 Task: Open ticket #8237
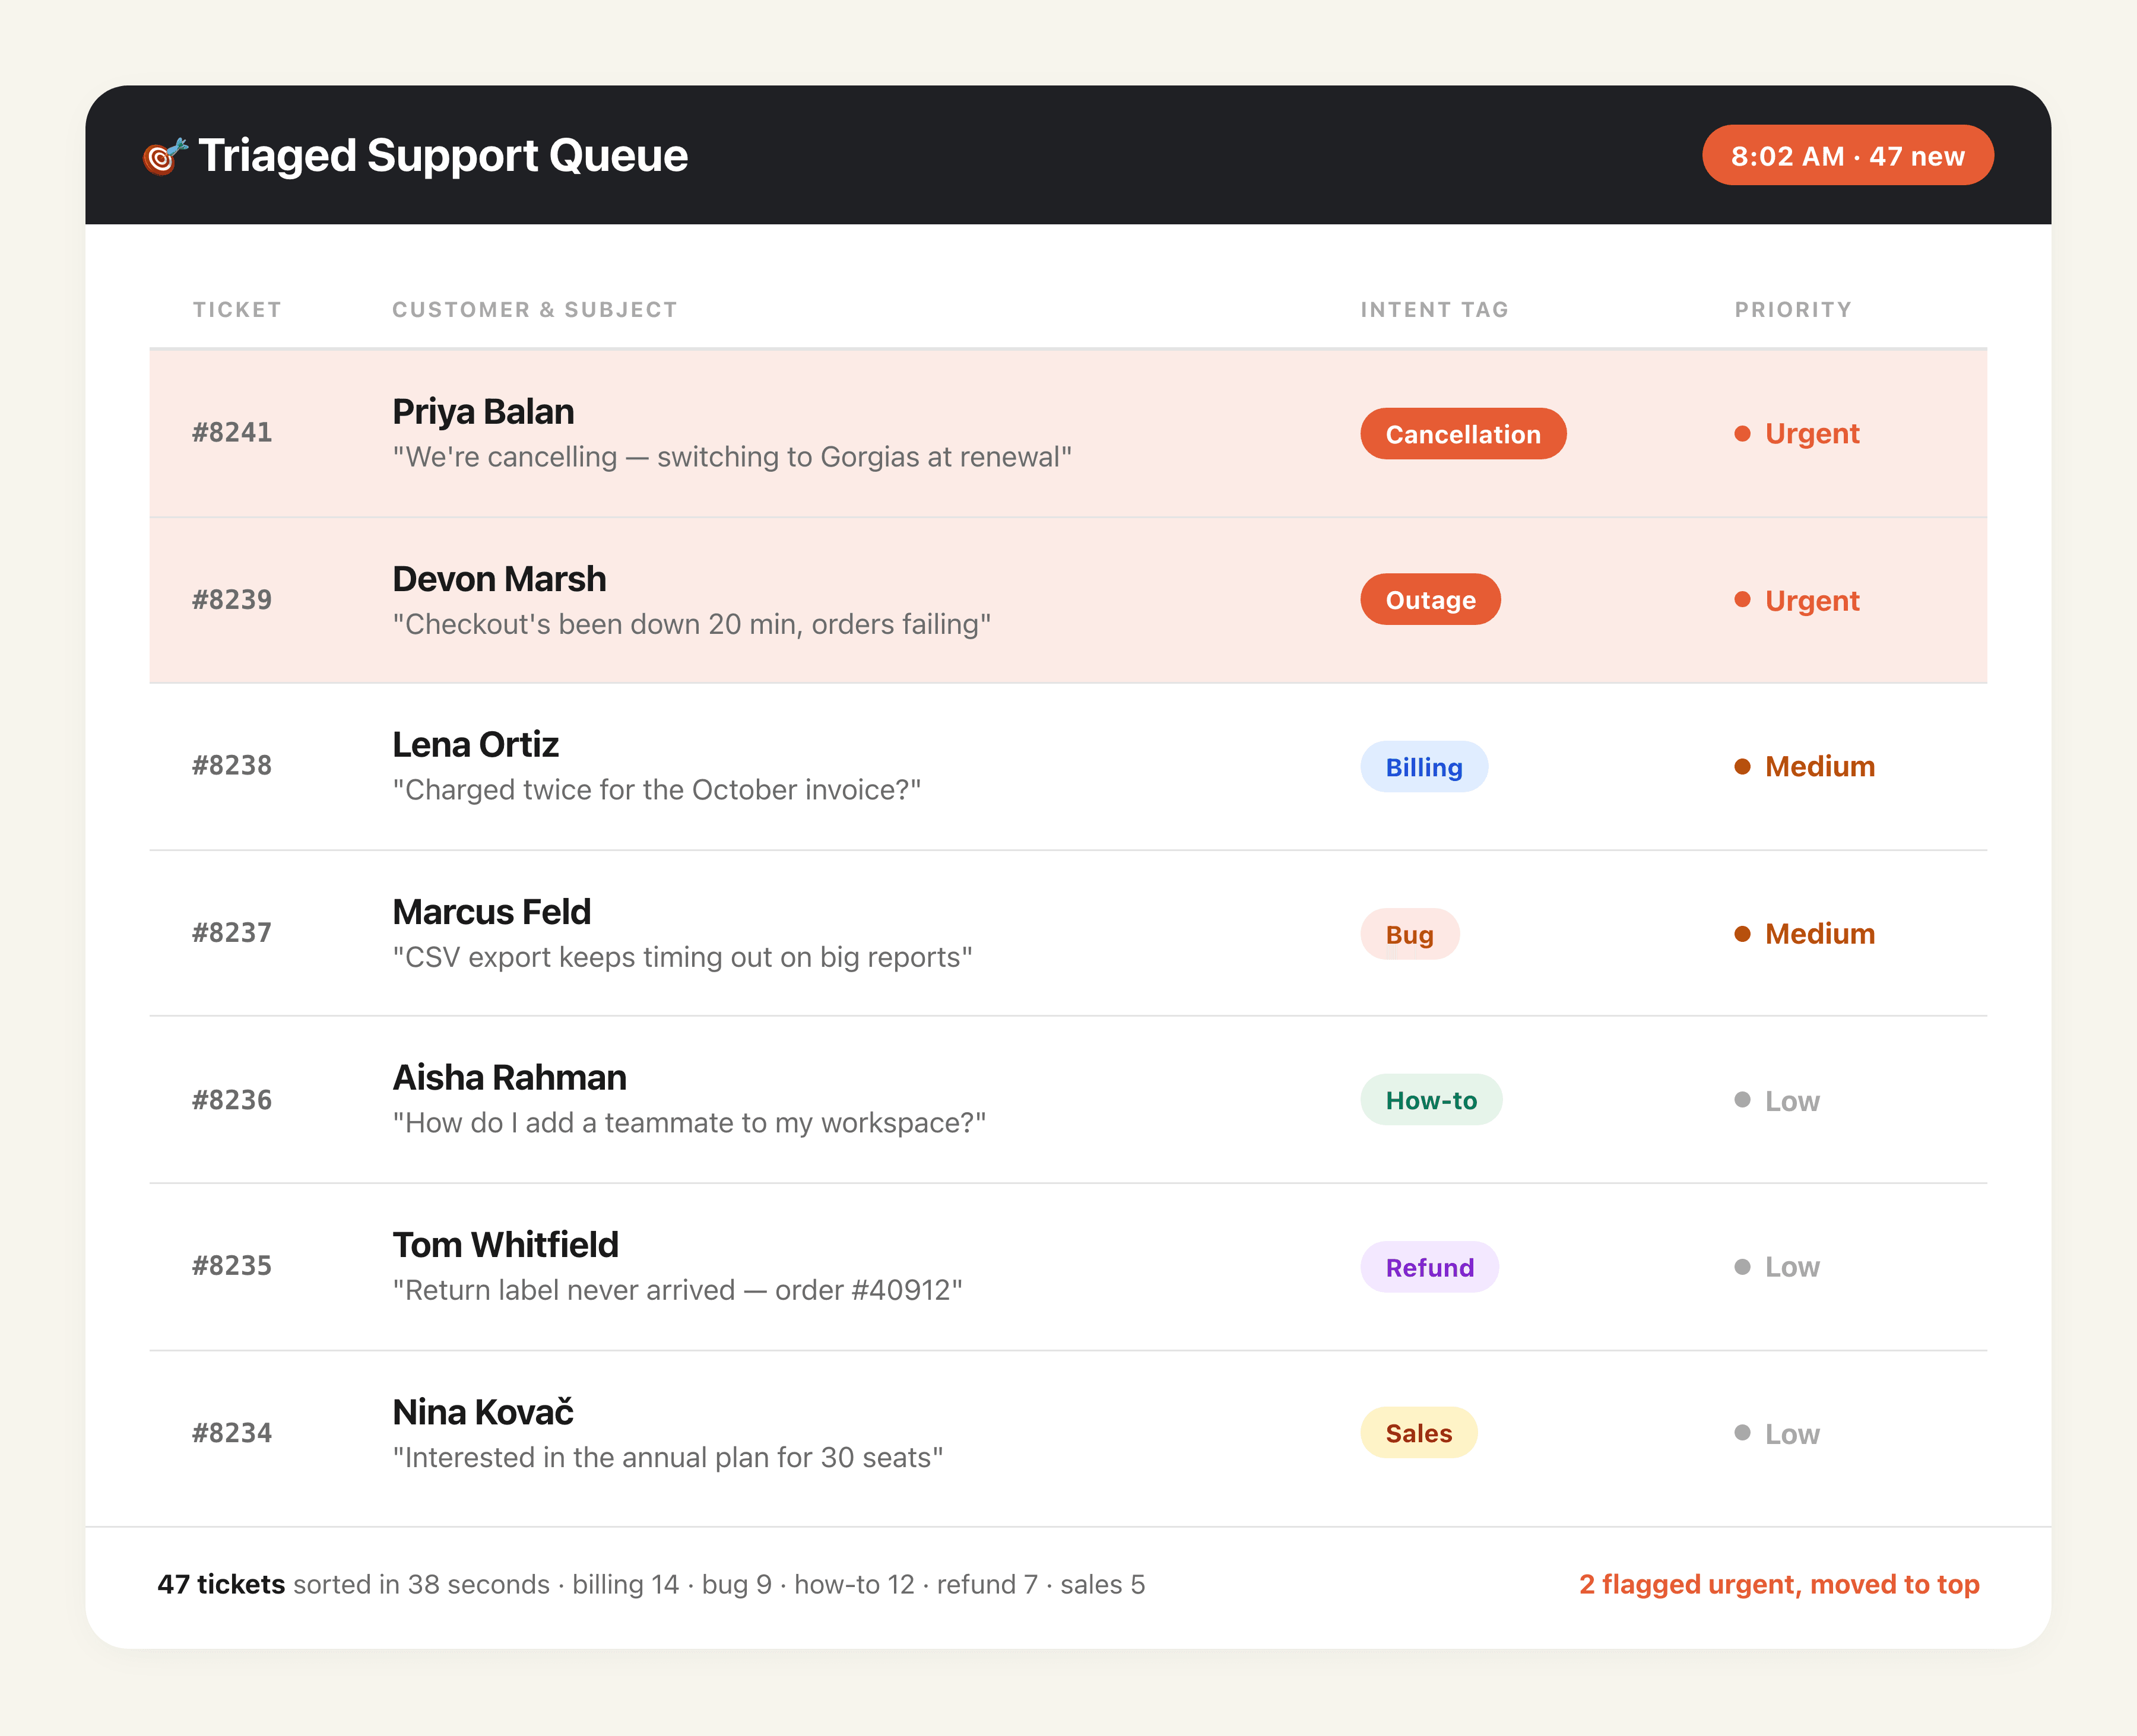pyautogui.click(x=232, y=932)
